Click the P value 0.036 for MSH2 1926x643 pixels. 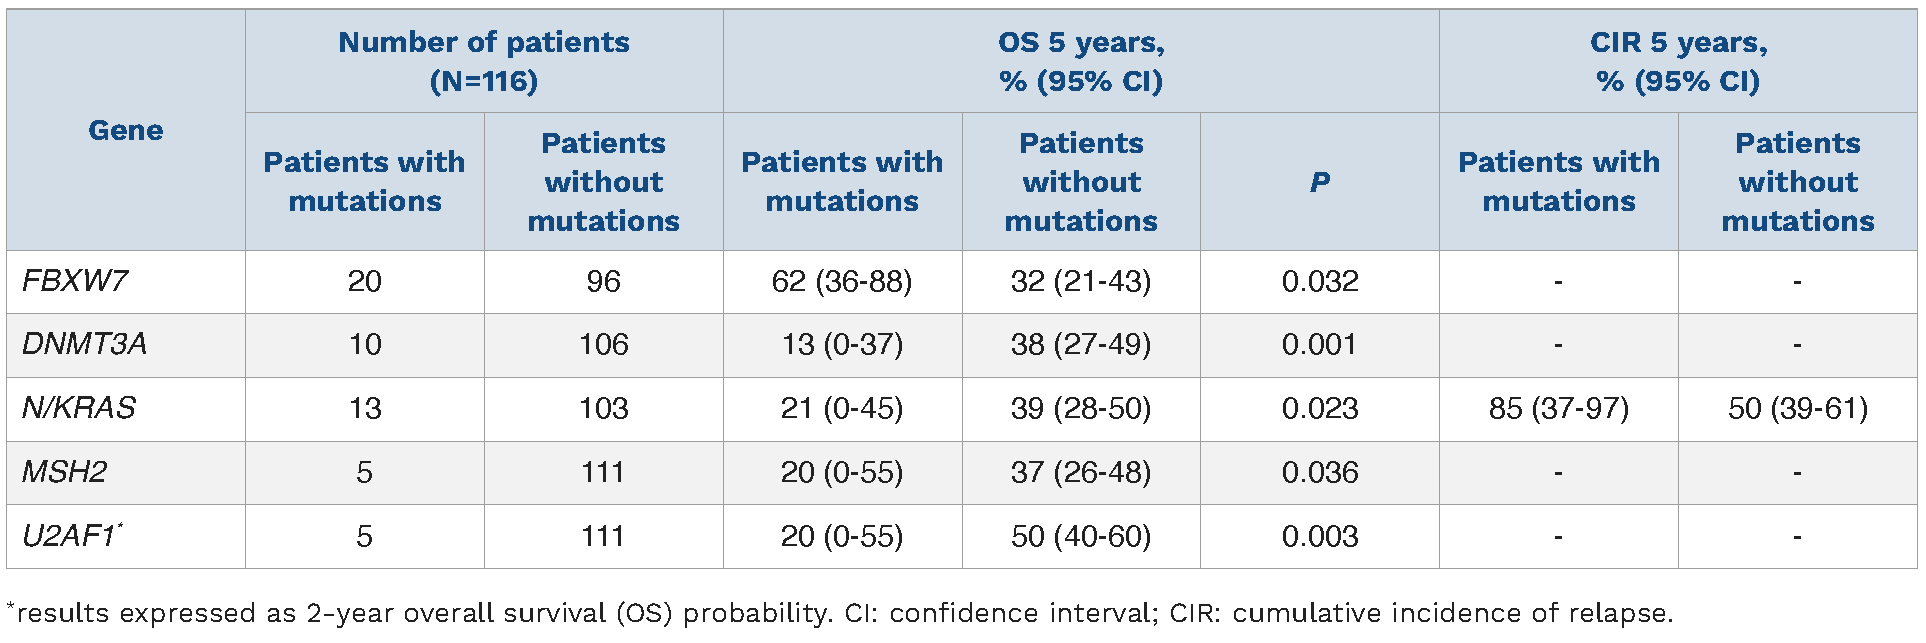(x=1319, y=472)
